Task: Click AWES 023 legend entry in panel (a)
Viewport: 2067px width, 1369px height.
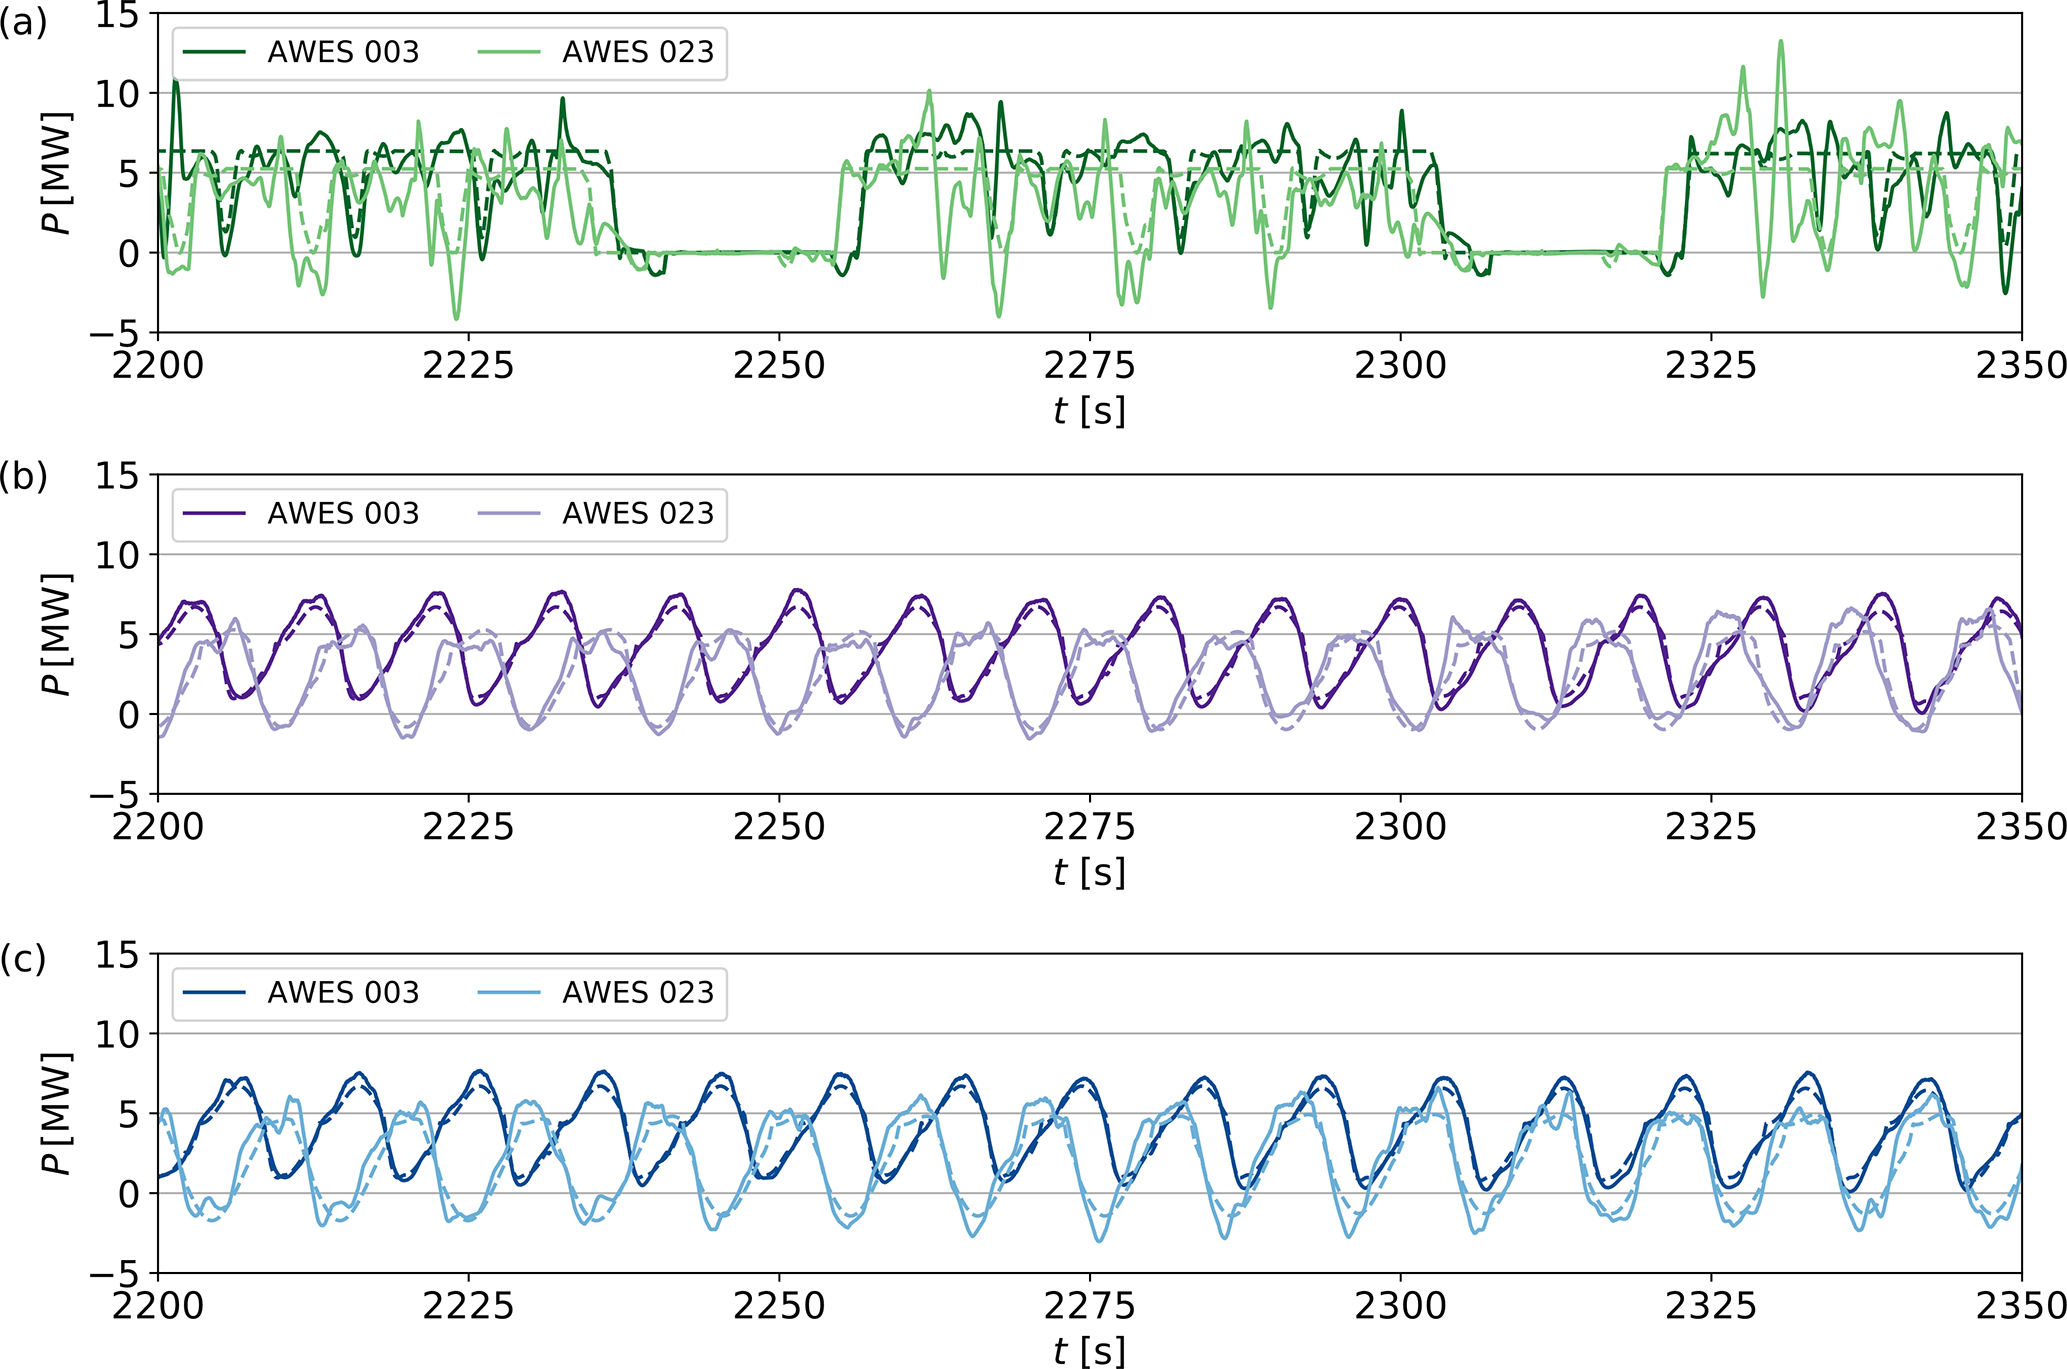Action: pos(638,53)
